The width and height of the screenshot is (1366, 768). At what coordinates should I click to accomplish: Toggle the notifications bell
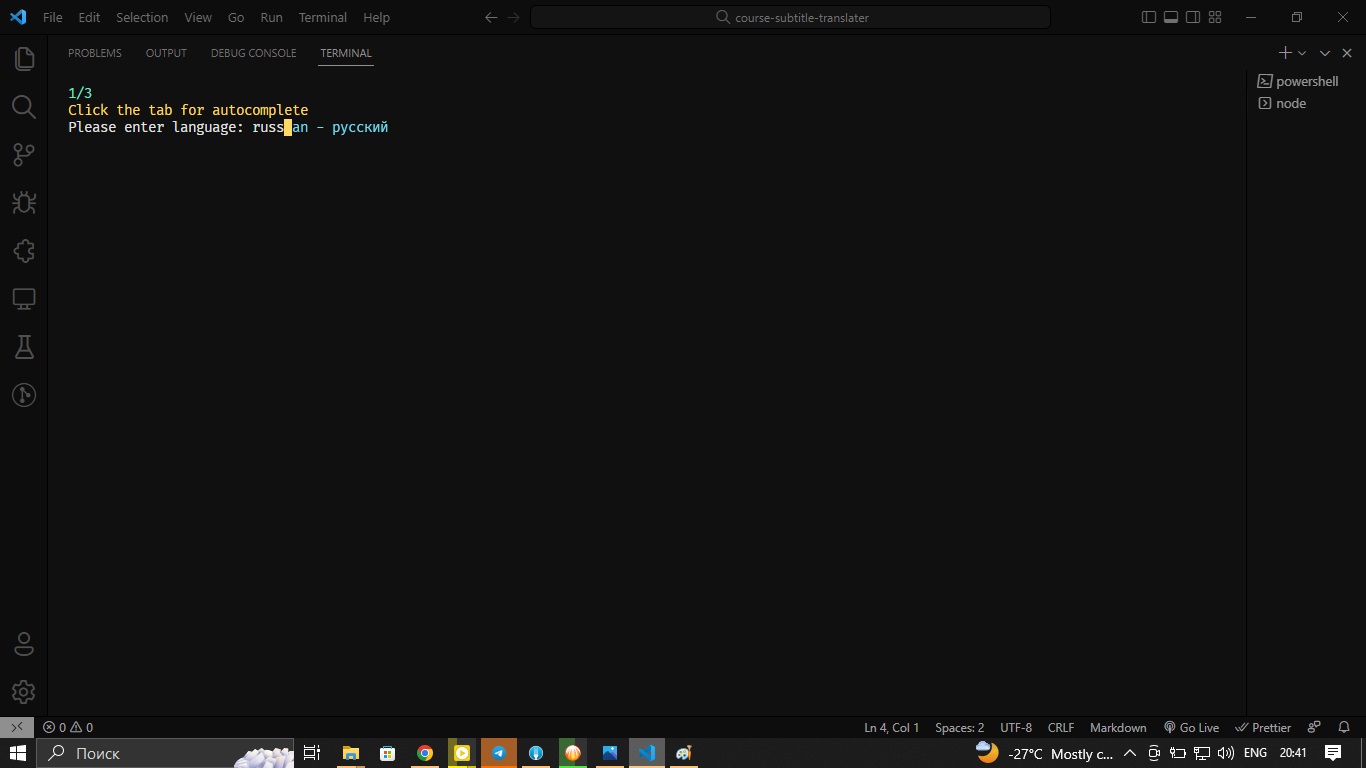[1343, 727]
